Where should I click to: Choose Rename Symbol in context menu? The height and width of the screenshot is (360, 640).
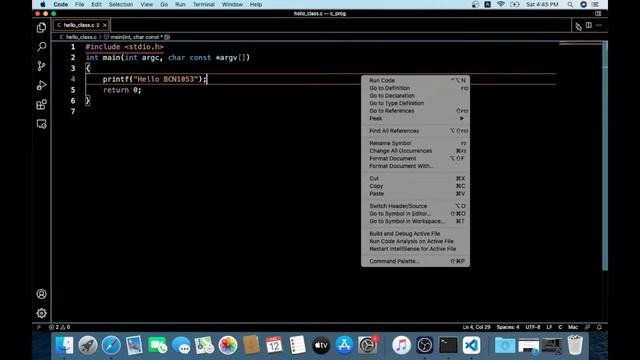416,143
